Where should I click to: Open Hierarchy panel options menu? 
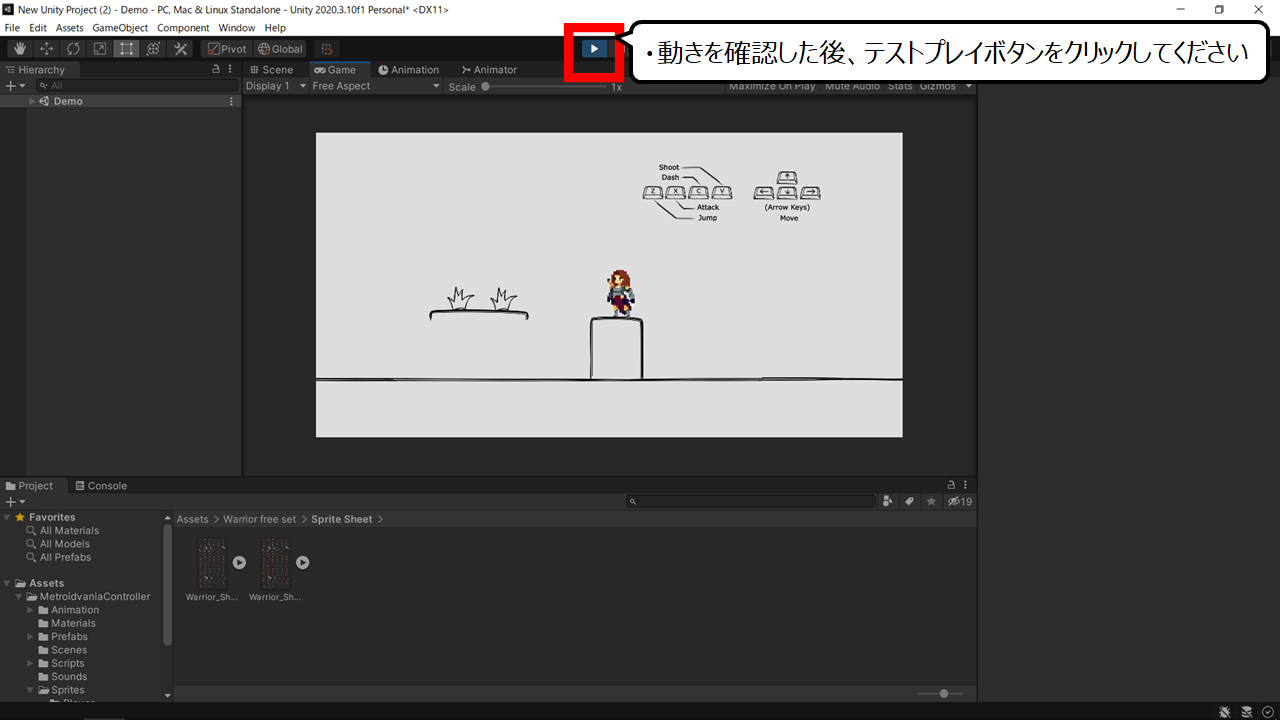point(231,70)
